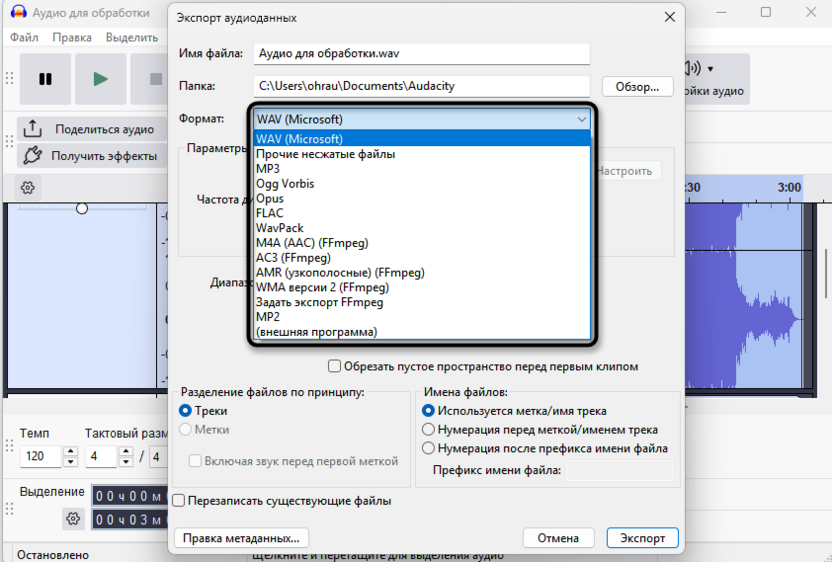Click the file name input field
The width and height of the screenshot is (832, 562).
[422, 54]
